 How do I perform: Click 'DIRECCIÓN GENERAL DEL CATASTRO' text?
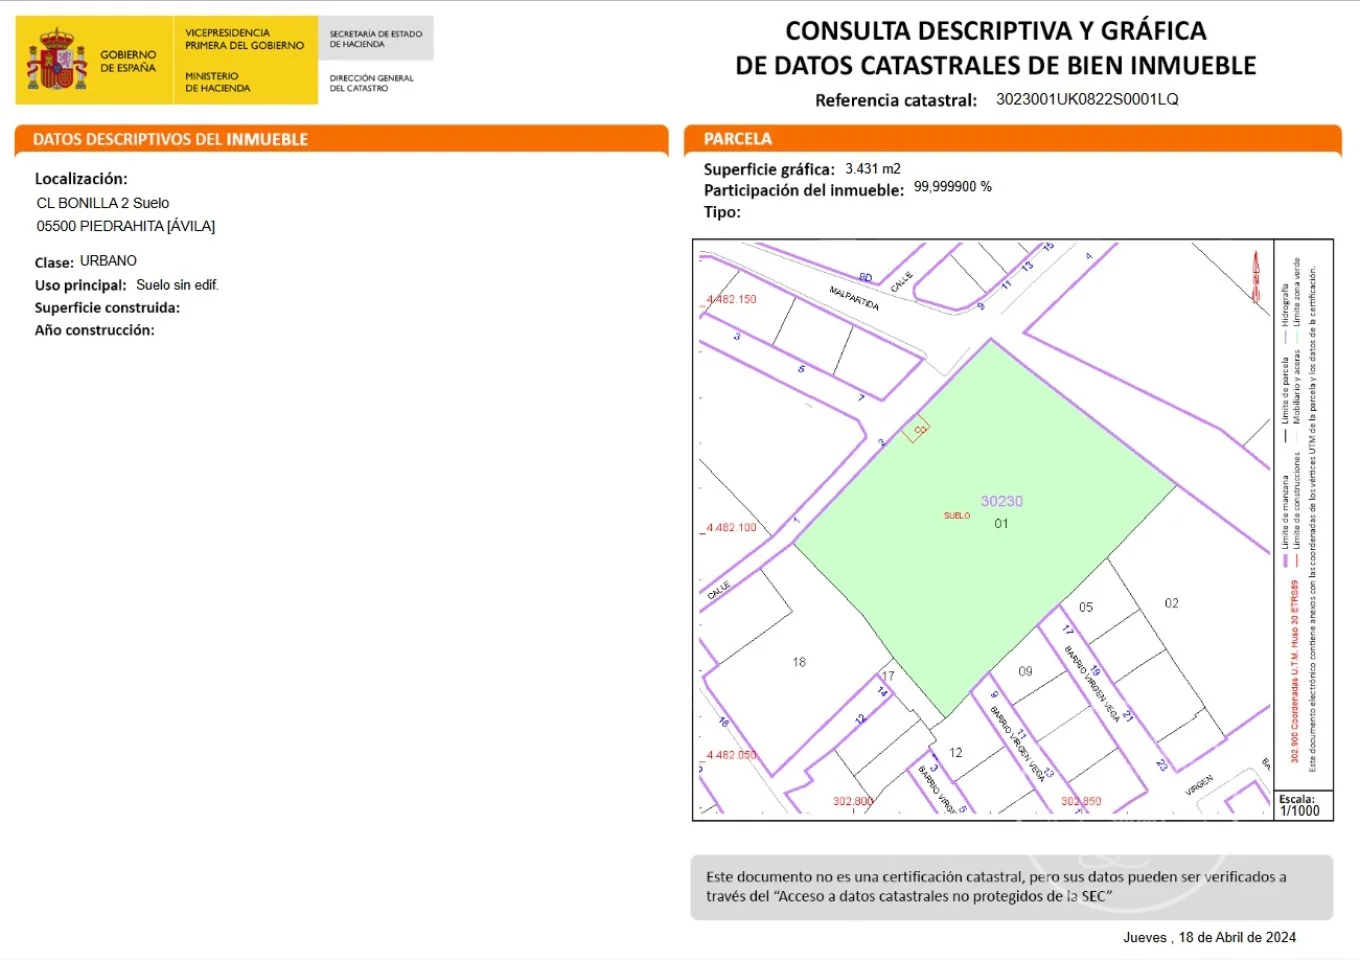(371, 83)
